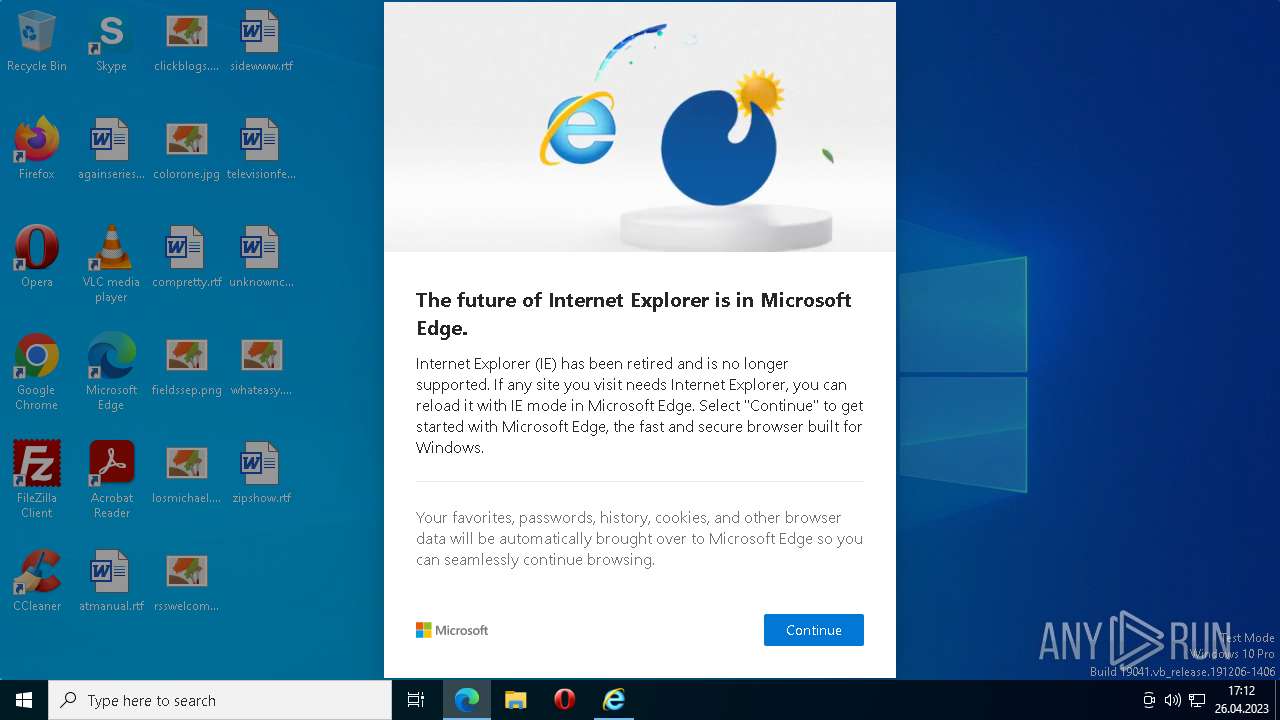The height and width of the screenshot is (720, 1280).
Task: Select the Skype desktop shortcut
Action: tap(111, 42)
